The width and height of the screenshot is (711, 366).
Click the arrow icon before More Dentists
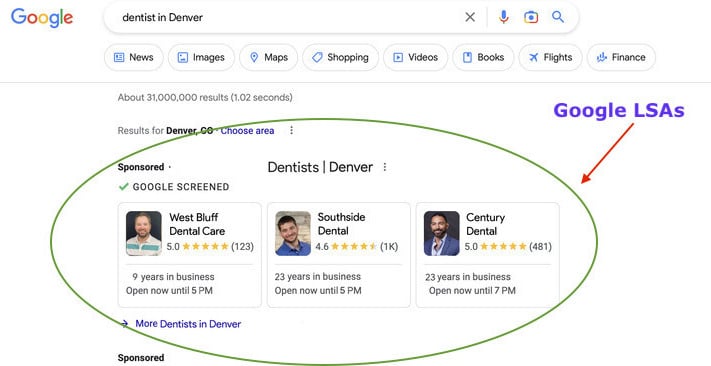click(124, 323)
